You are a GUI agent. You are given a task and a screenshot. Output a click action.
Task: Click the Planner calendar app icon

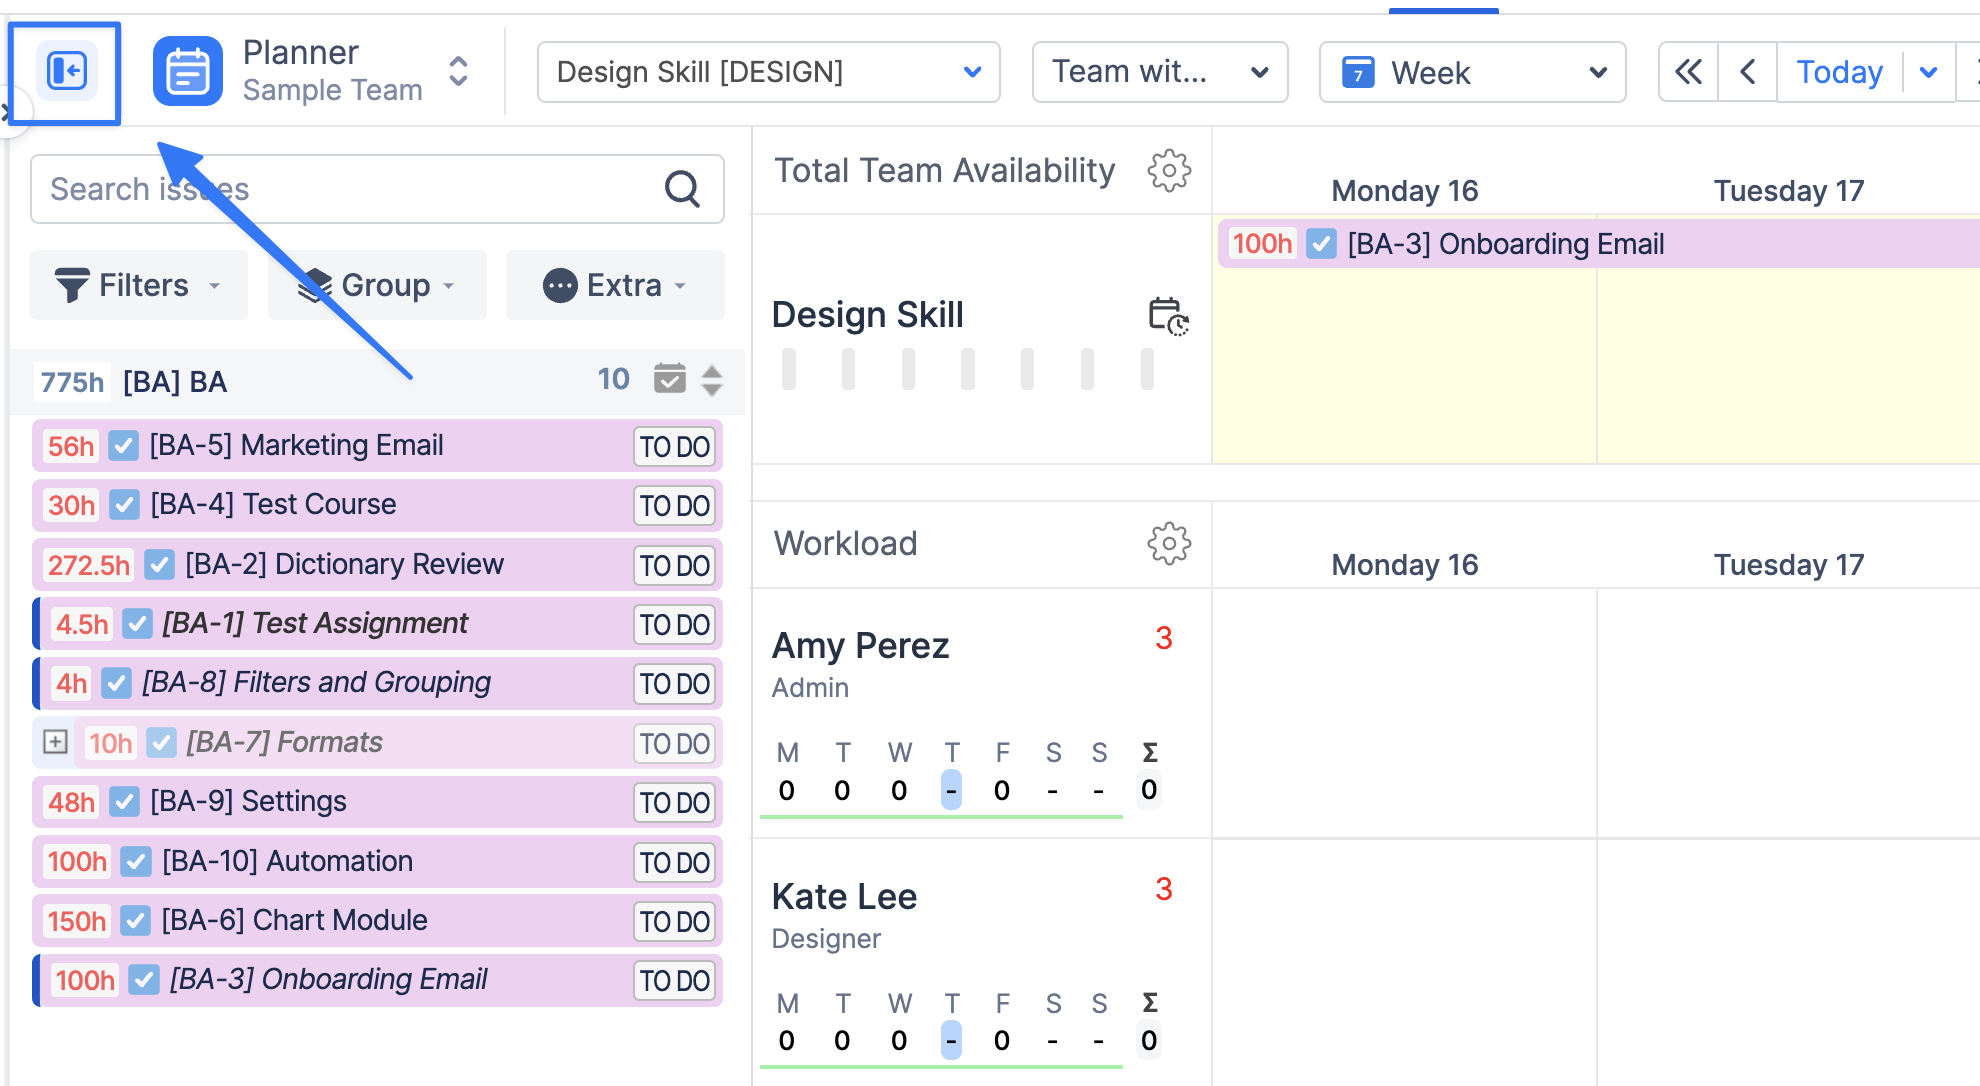[x=187, y=71]
